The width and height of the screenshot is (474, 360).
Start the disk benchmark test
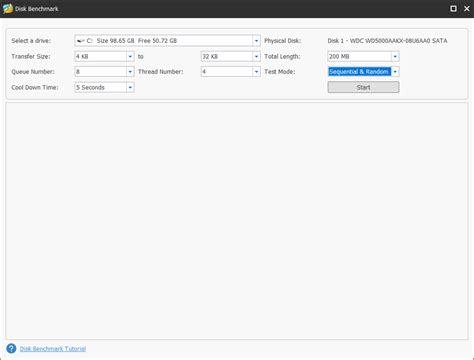(363, 87)
